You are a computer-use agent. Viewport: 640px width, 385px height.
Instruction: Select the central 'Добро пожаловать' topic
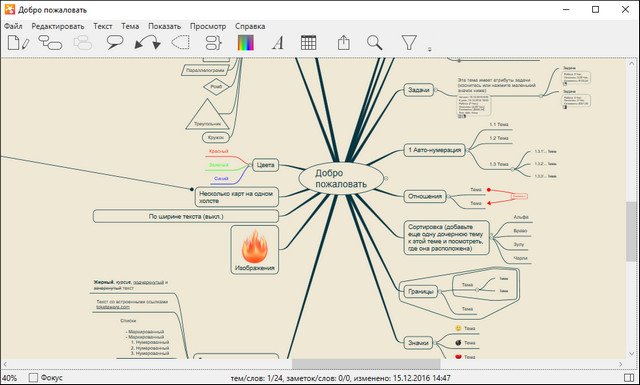click(341, 178)
